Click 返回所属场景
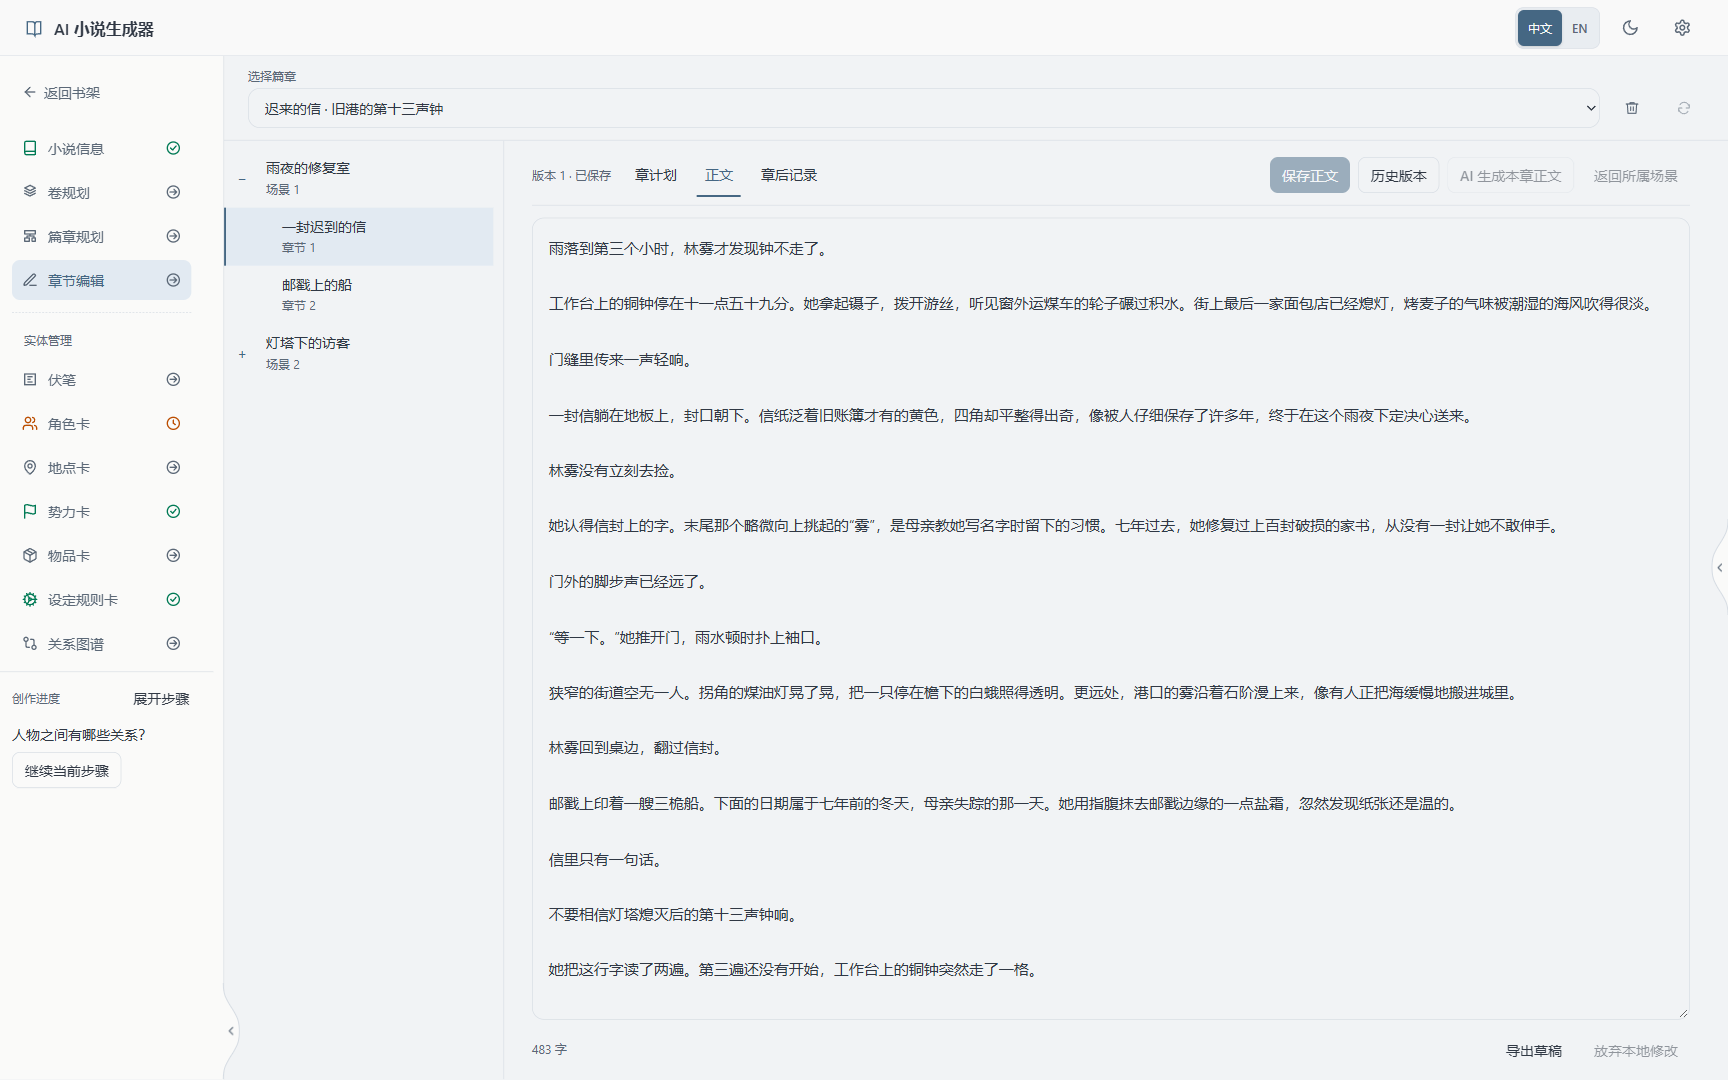The image size is (1728, 1080). 1636,176
